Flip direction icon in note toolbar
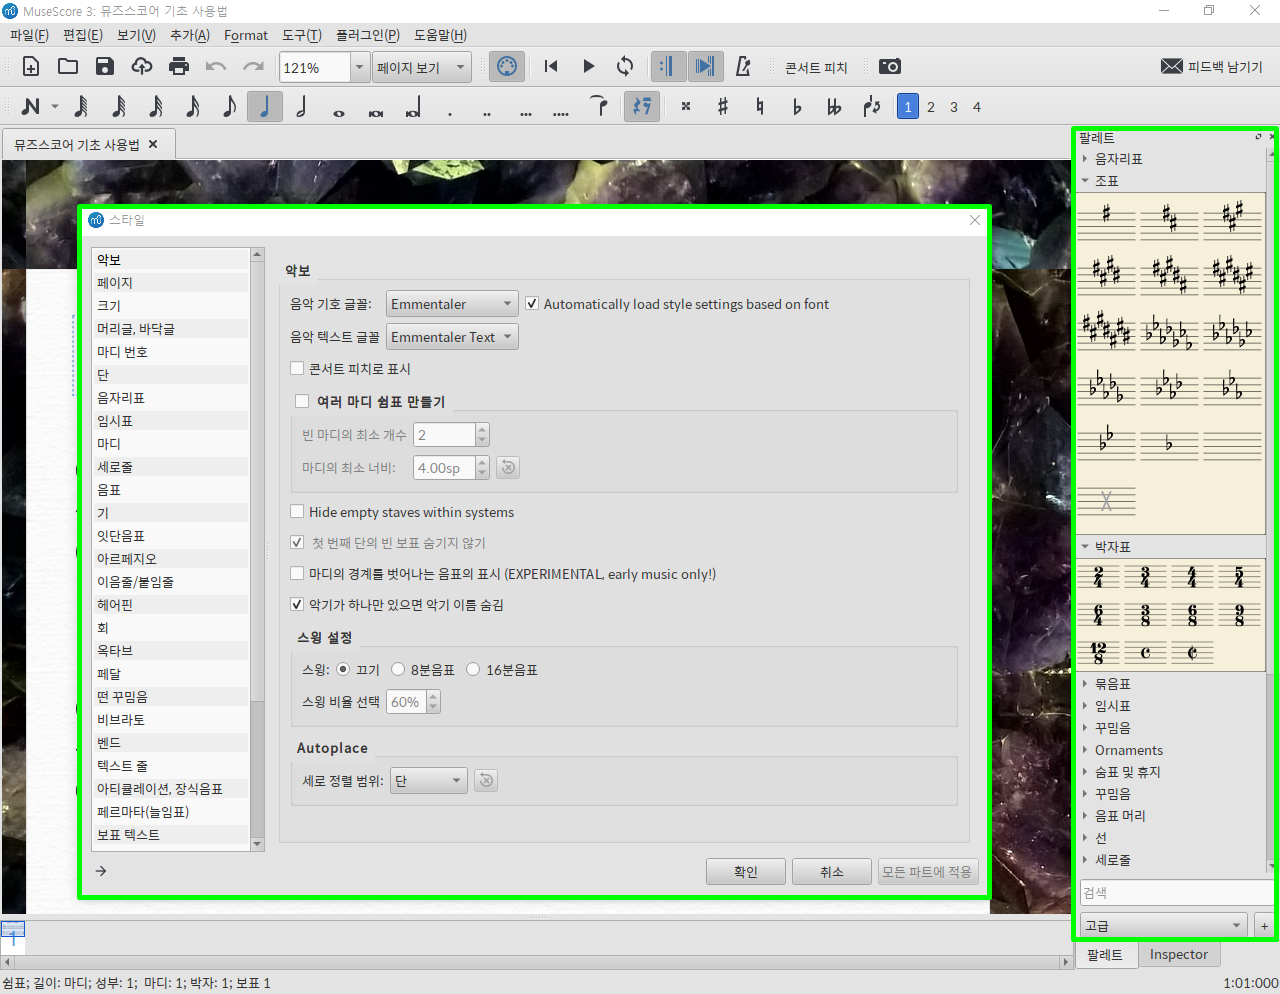Screen dimensions: 1280x994 pyautogui.click(x=871, y=106)
